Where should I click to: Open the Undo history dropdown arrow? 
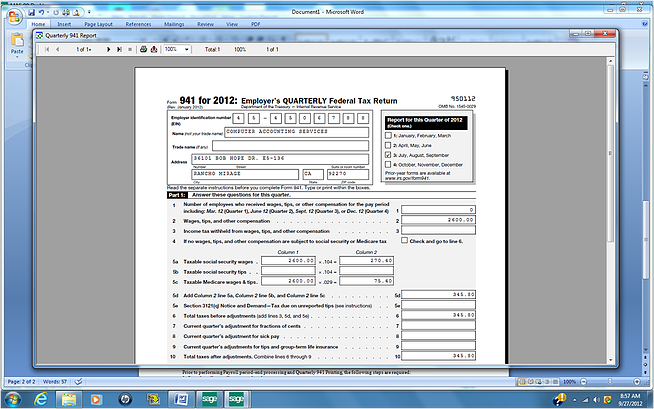[48, 13]
